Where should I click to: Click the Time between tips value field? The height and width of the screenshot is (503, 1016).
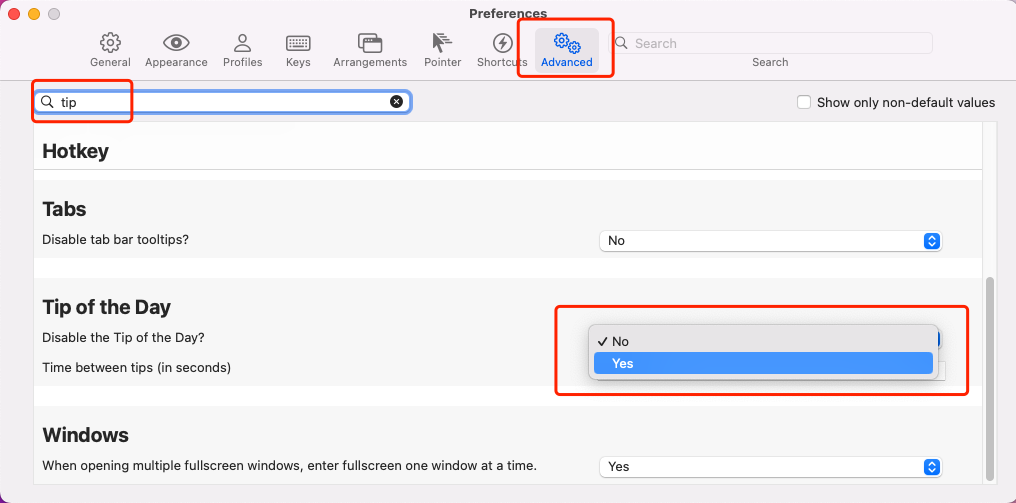point(941,370)
